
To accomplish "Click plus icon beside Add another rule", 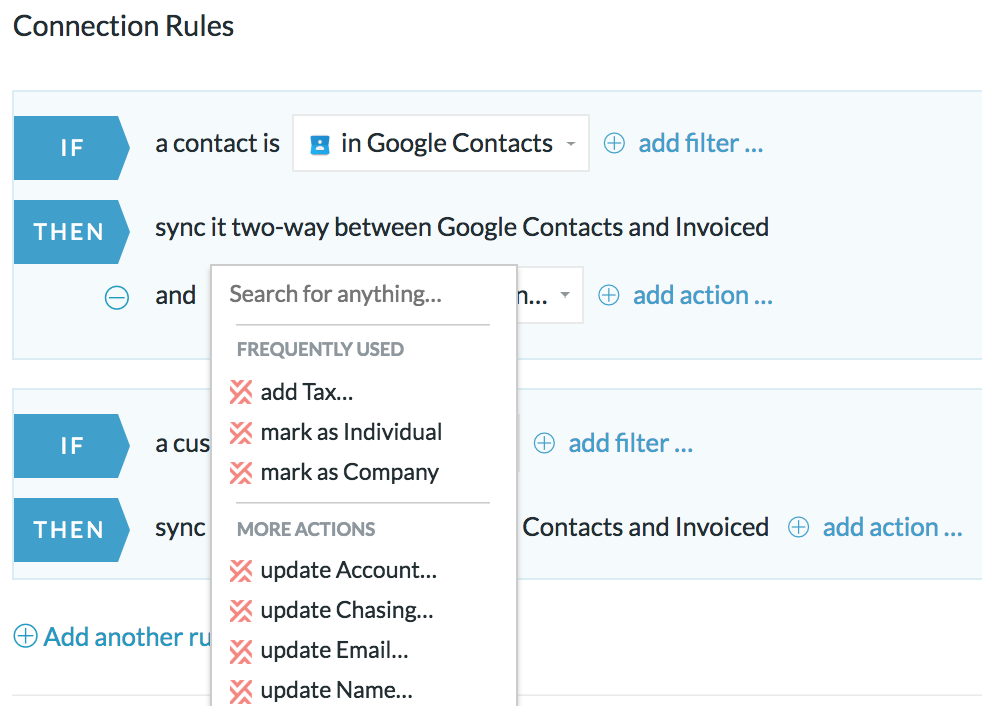I will pos(25,636).
